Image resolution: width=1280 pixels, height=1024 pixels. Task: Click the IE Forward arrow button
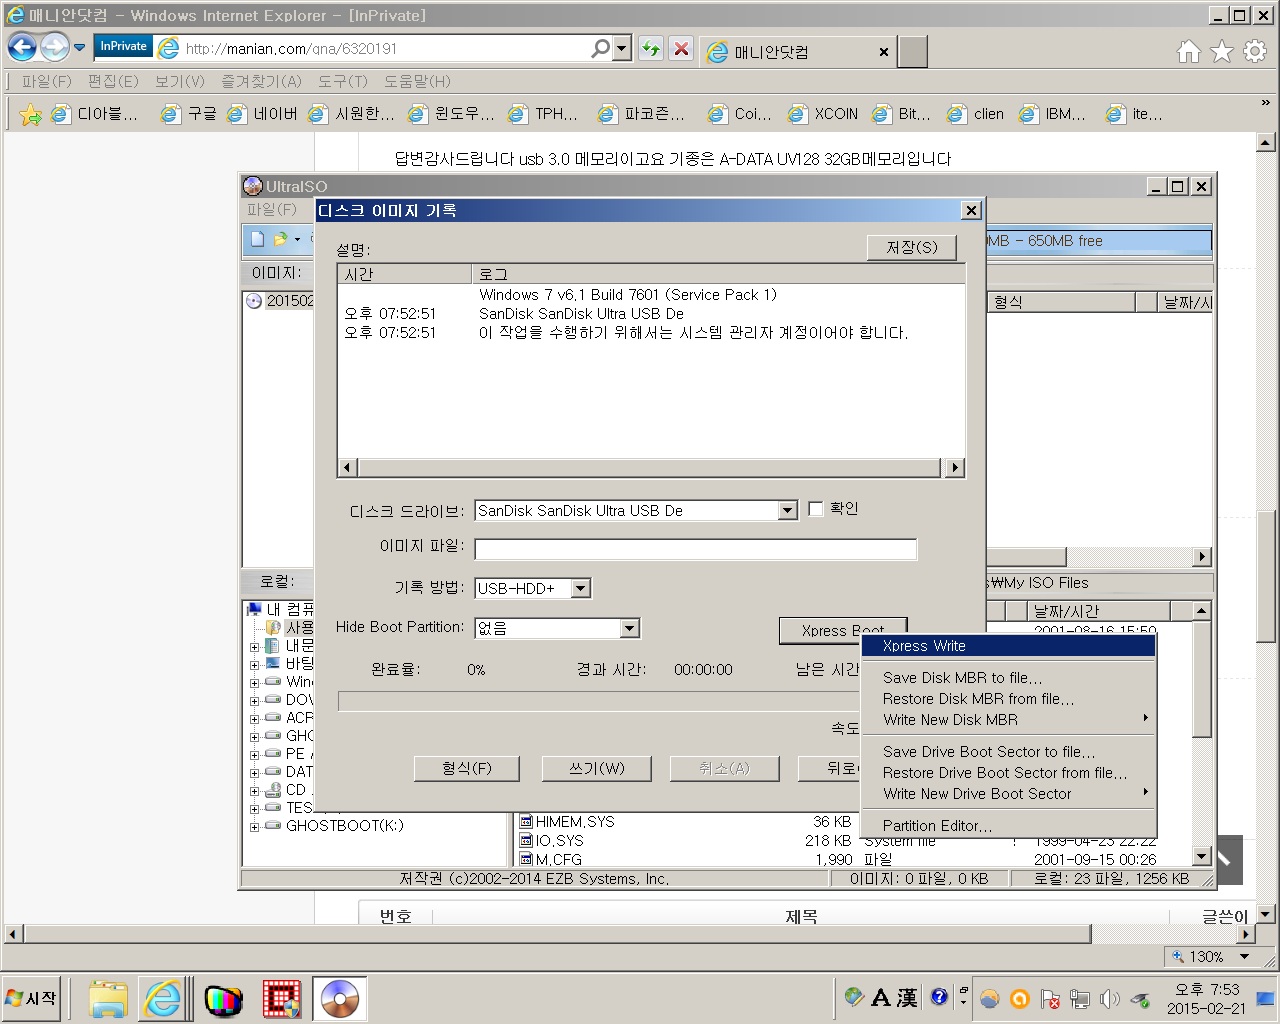(55, 47)
